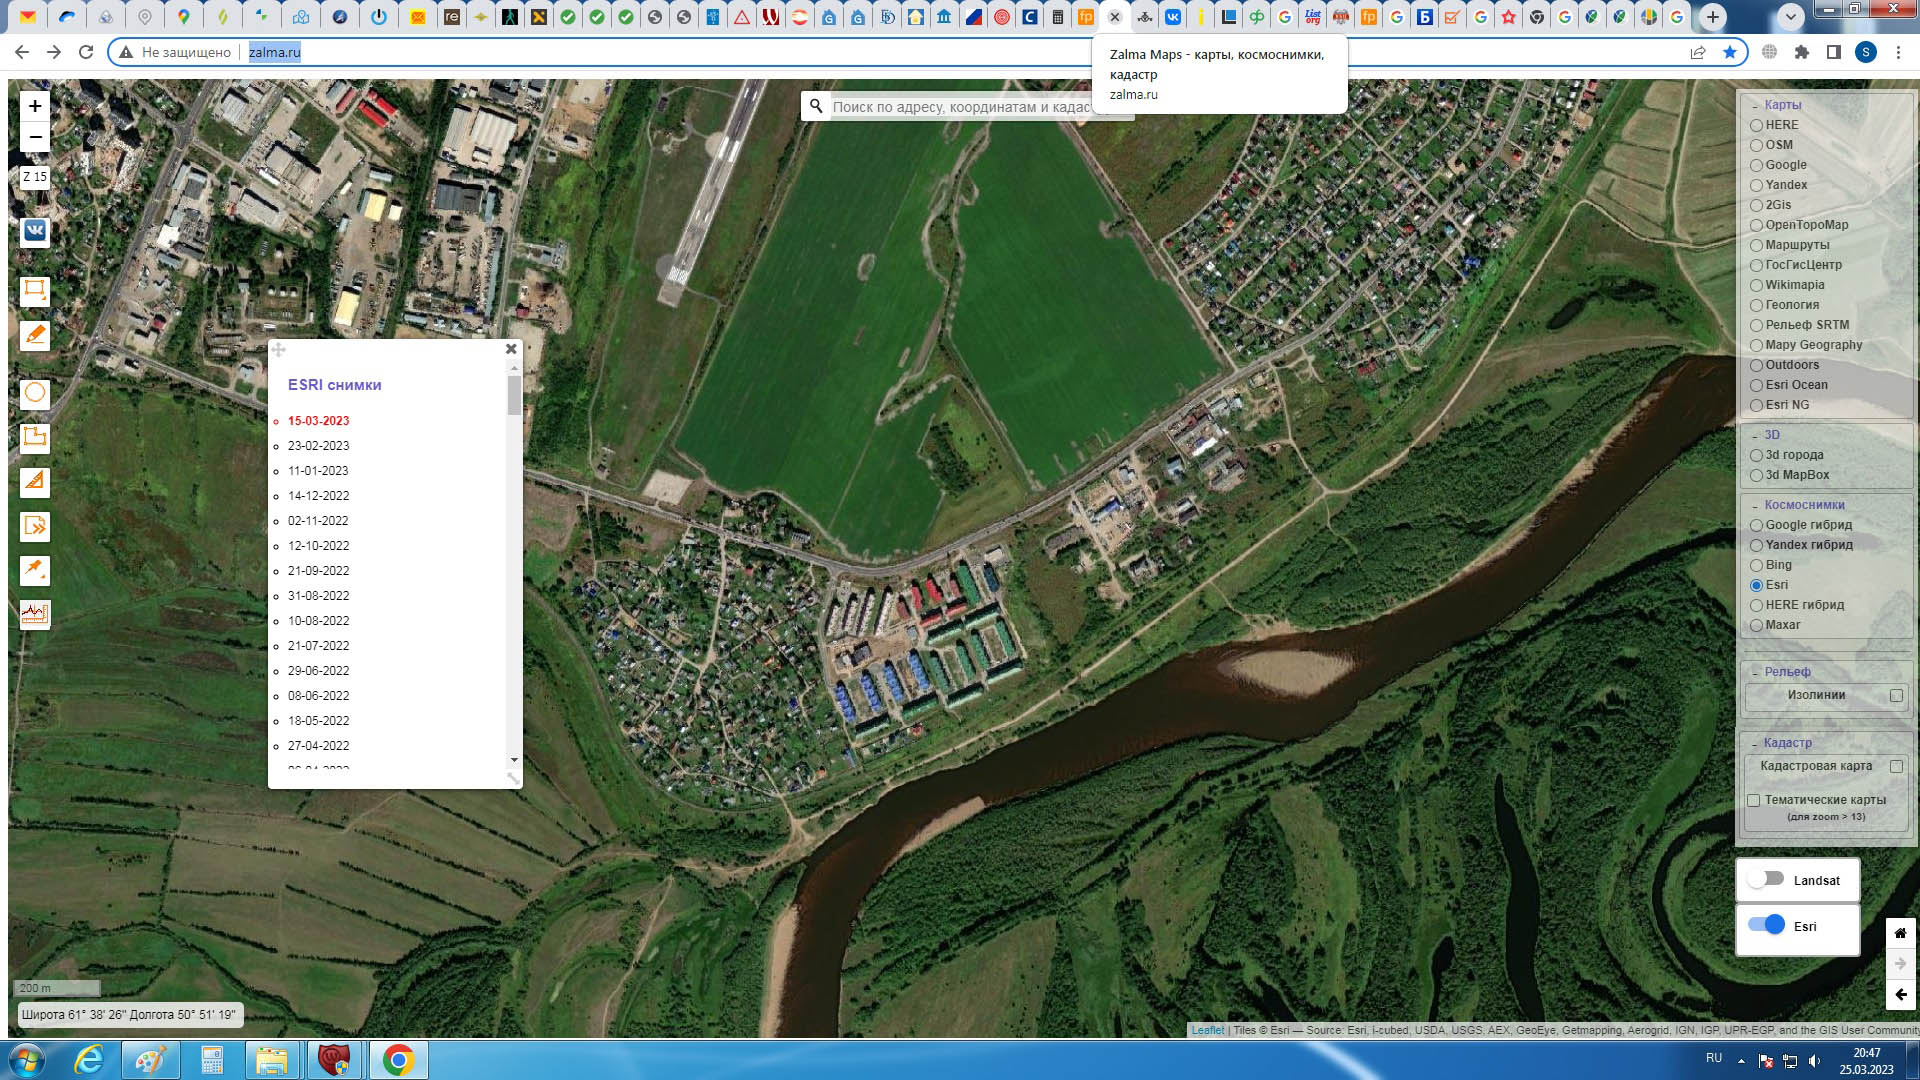Select the circle drawing tool

(x=35, y=393)
